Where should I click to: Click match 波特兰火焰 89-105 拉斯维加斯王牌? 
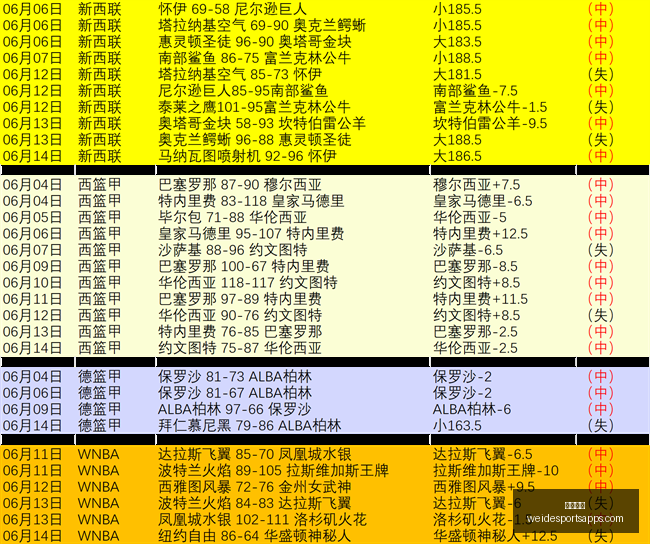pos(273,471)
